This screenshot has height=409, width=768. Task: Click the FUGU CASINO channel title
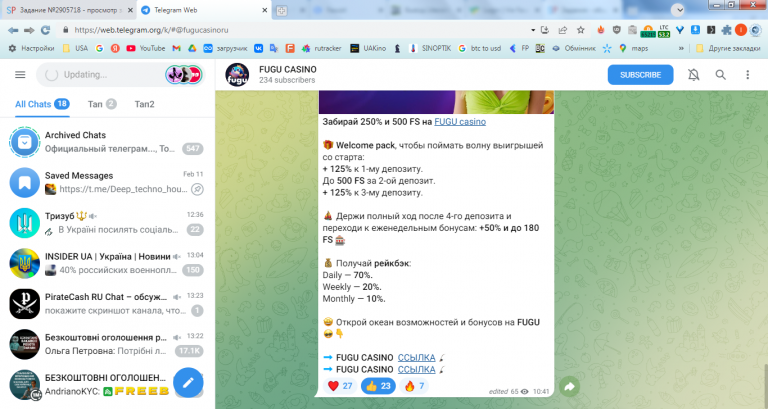[288, 70]
